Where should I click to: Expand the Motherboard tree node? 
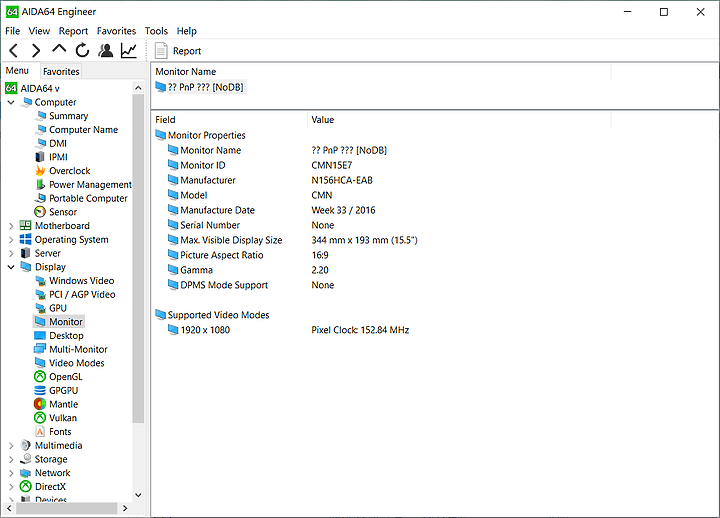point(11,226)
